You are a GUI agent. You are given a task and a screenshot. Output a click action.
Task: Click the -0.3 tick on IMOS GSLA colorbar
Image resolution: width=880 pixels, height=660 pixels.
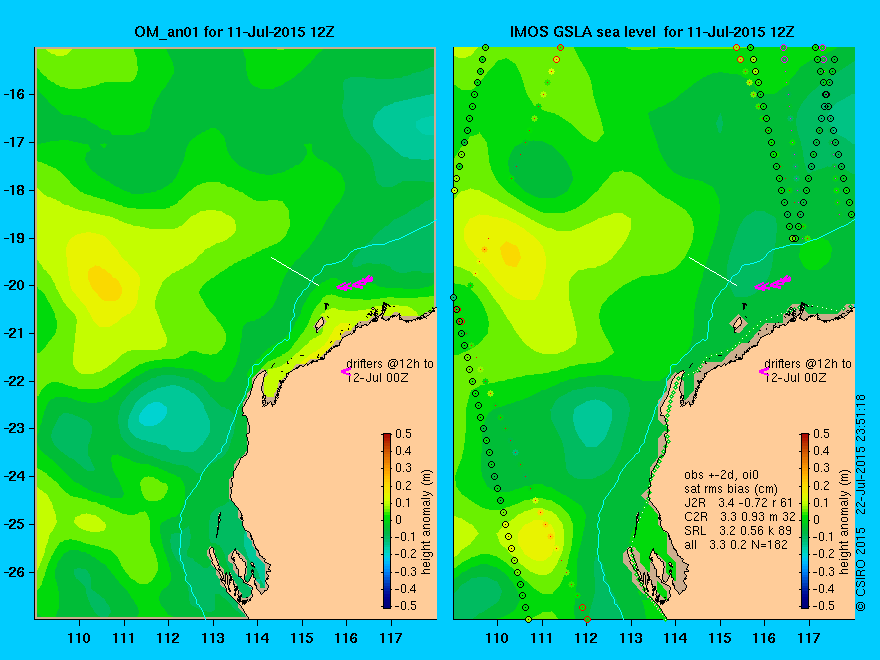click(x=822, y=571)
